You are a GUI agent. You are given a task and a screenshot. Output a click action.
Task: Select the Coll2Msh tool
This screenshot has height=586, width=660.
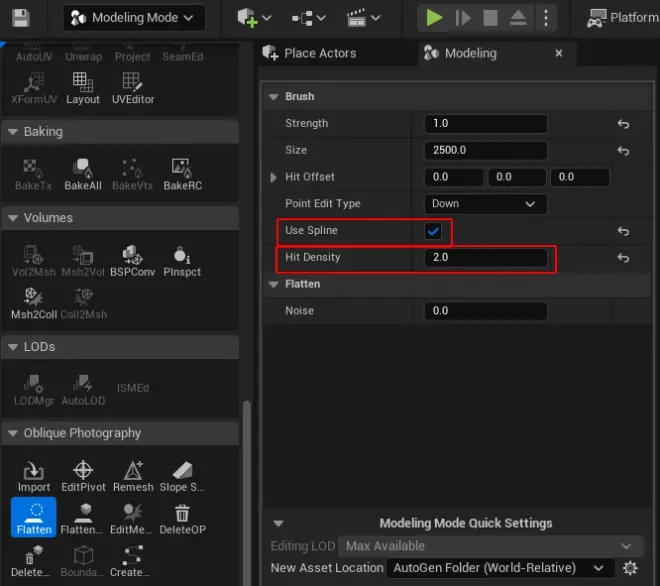click(x=83, y=304)
